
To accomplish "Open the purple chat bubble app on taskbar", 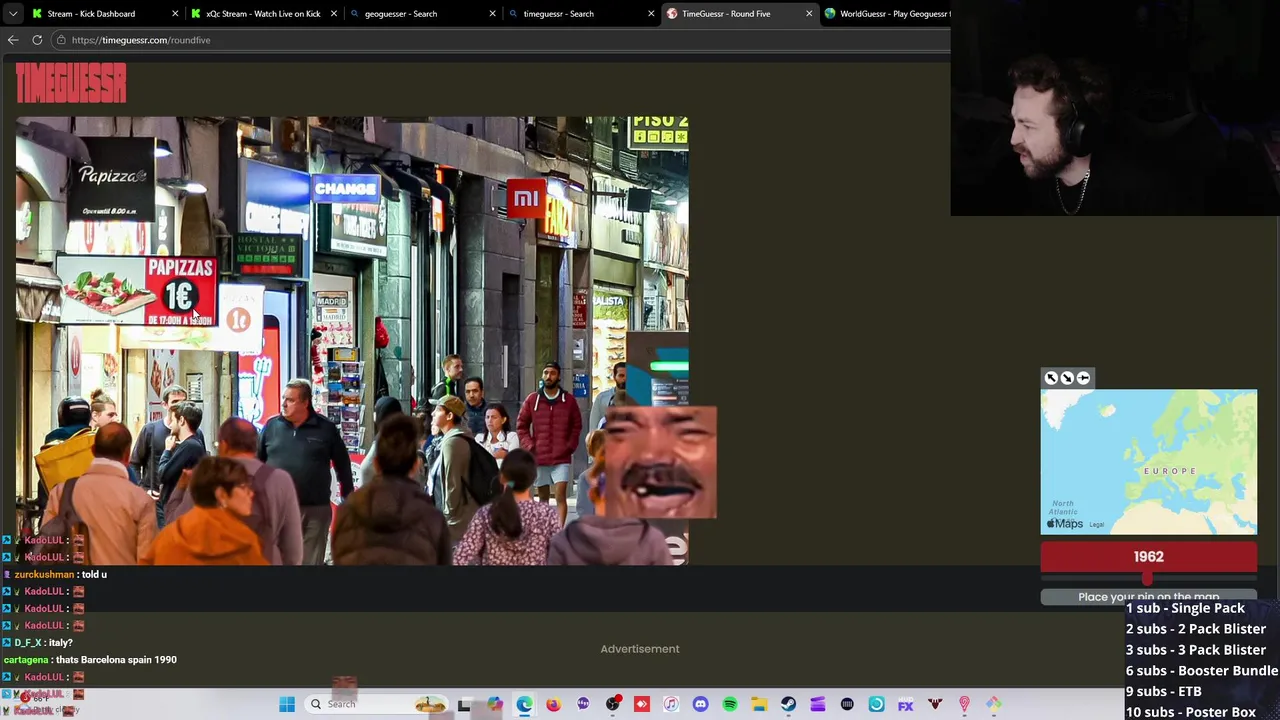I will pos(583,704).
